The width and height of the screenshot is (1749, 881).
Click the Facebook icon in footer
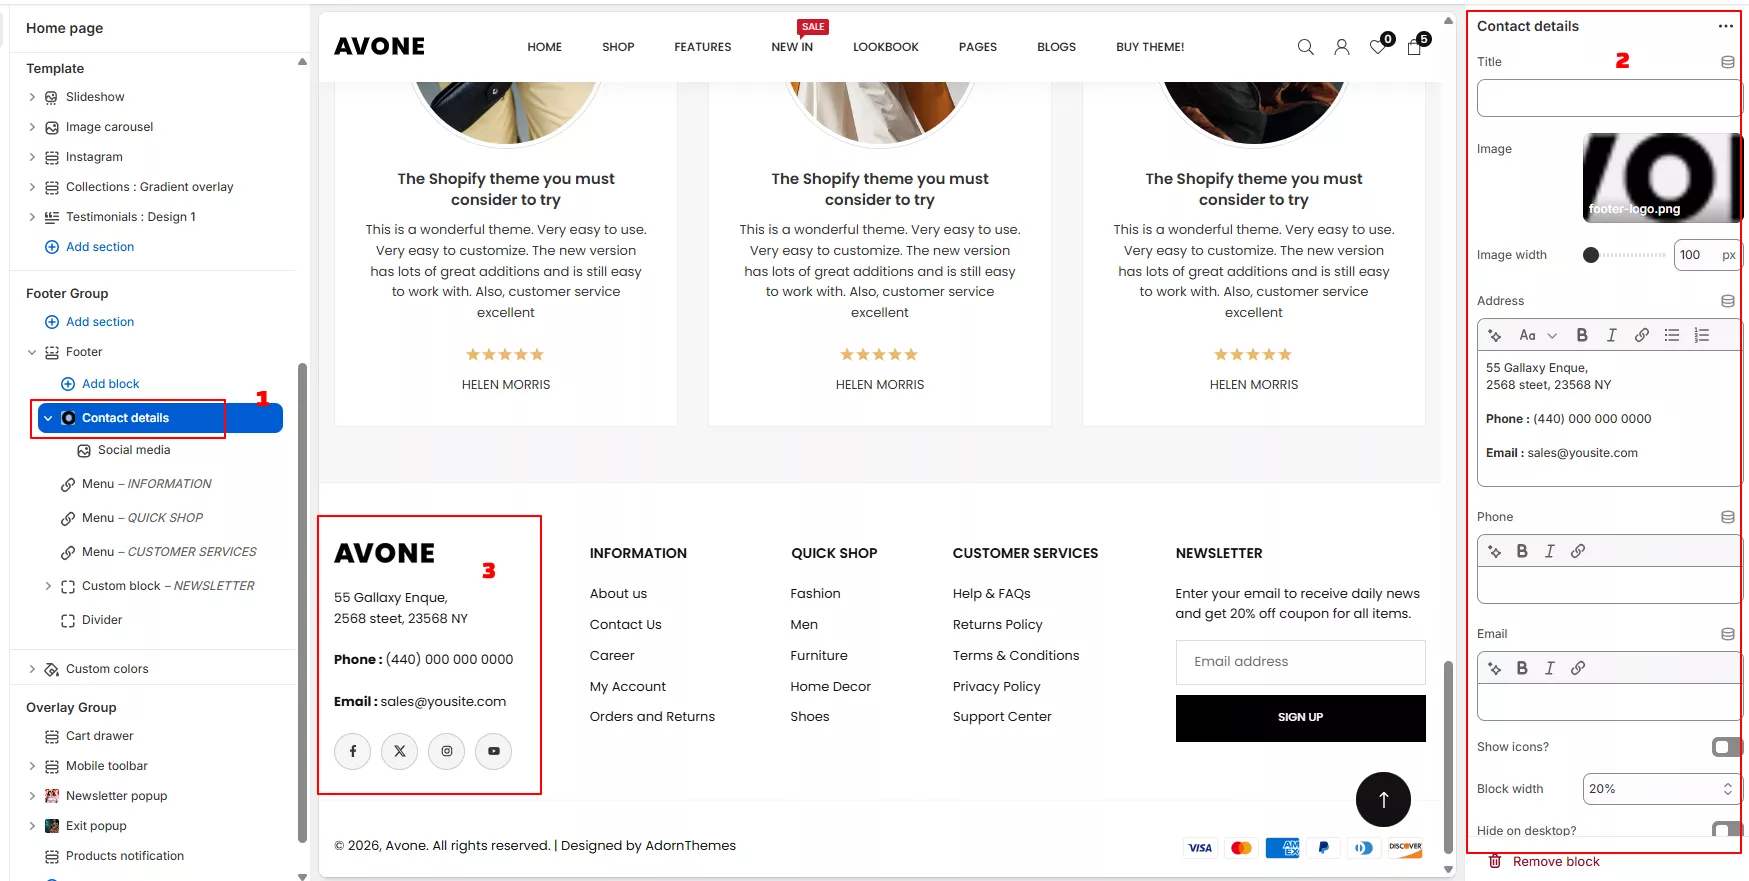(x=353, y=751)
